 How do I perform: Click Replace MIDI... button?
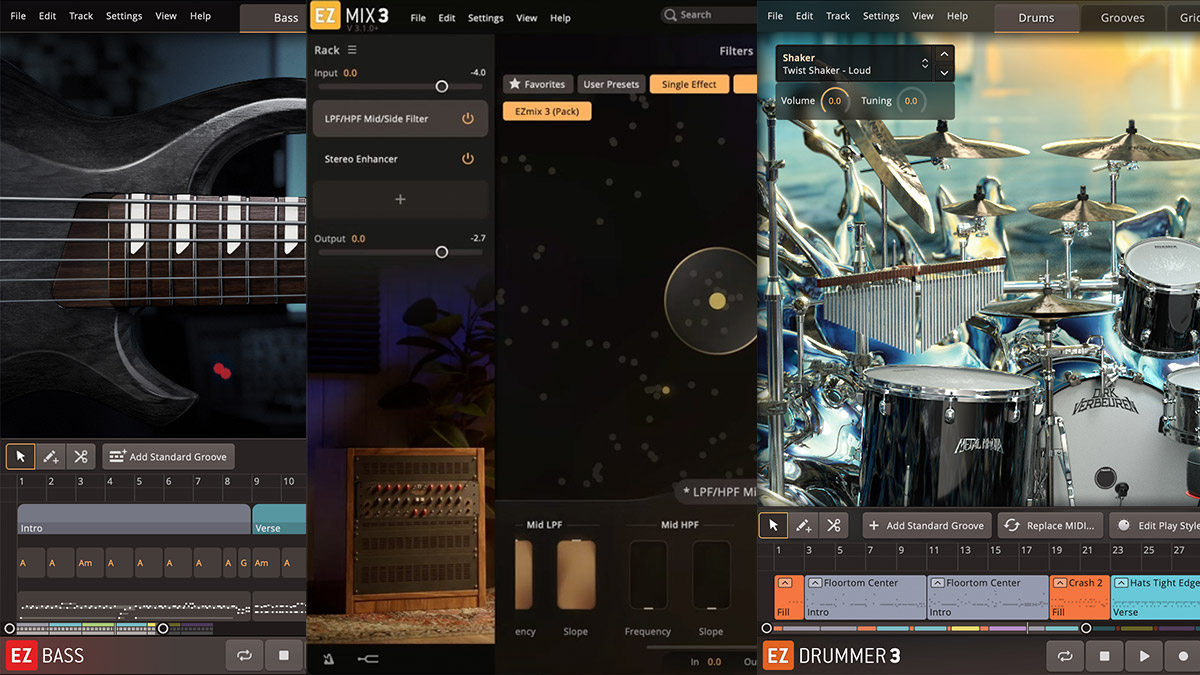pyautogui.click(x=1050, y=525)
